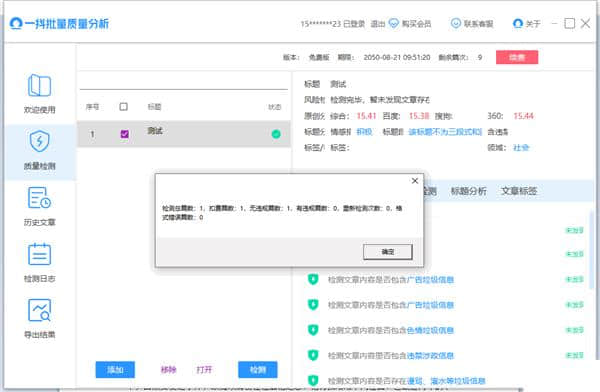Click the 联系客服 customer service icon
The height and width of the screenshot is (392, 600).
click(x=456, y=23)
